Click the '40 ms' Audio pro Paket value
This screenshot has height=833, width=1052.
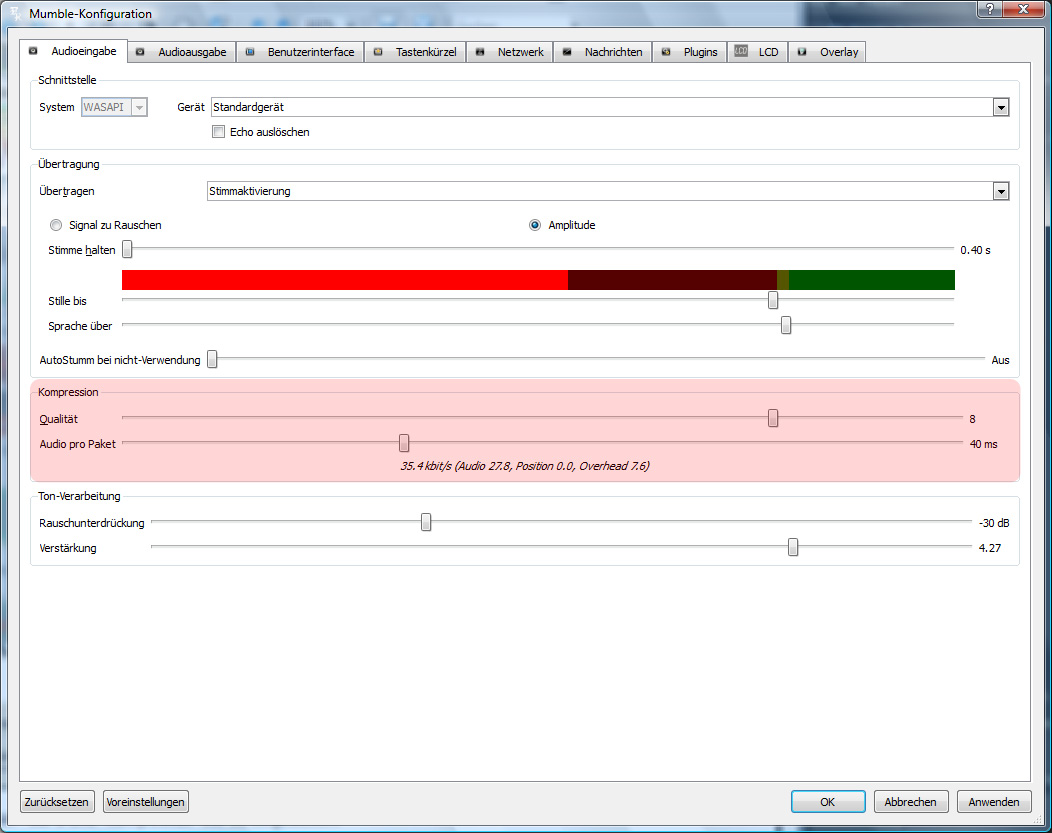coord(984,444)
